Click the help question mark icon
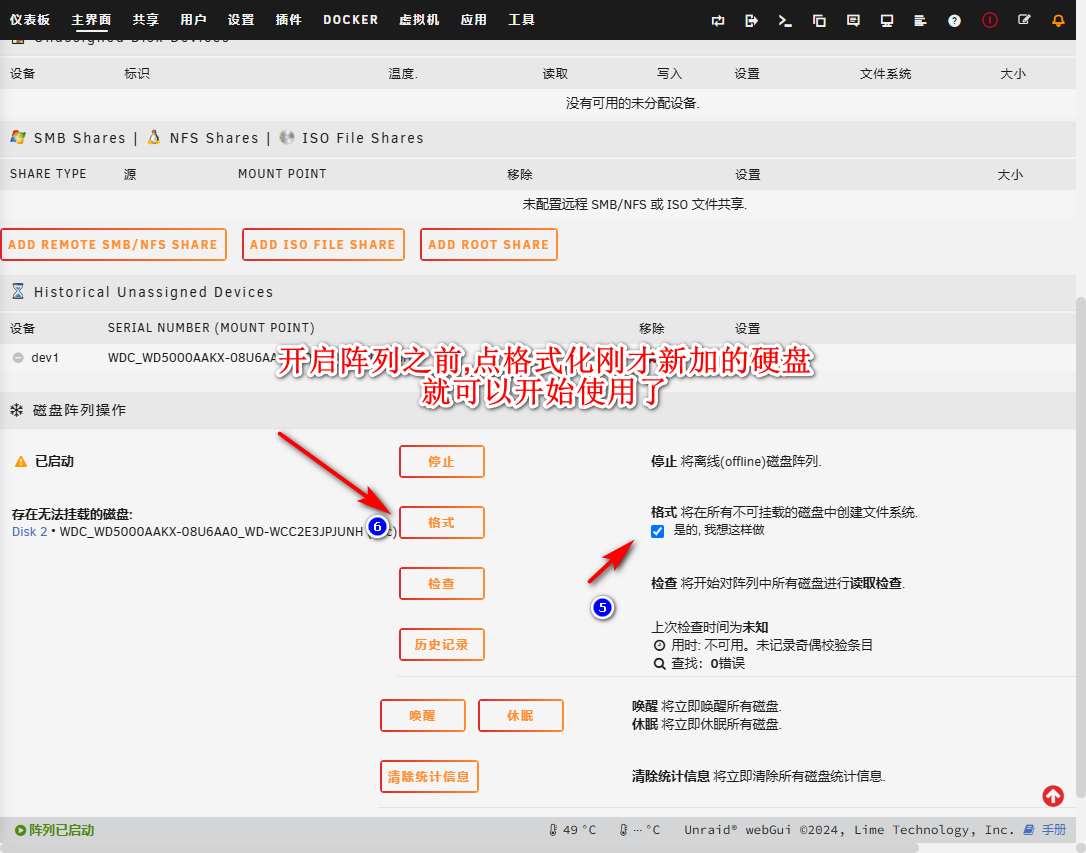Image resolution: width=1086 pixels, height=853 pixels. pos(954,20)
